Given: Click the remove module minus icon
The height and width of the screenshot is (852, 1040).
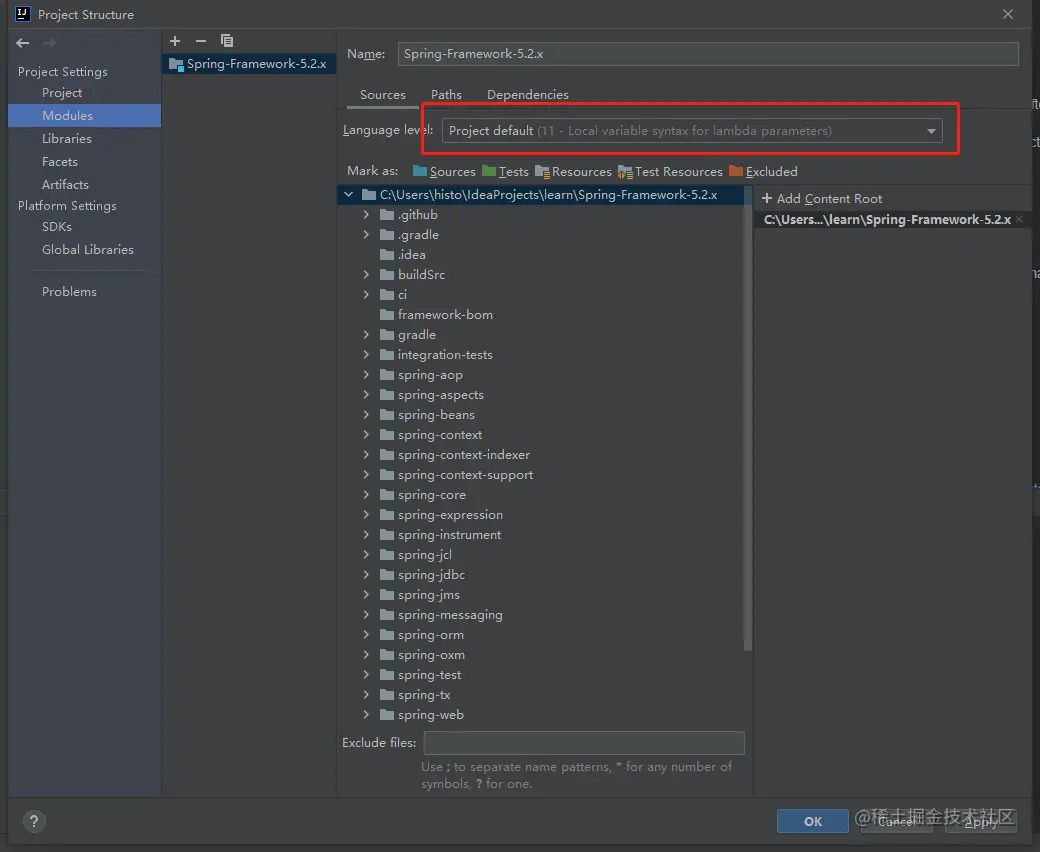Looking at the screenshot, I should click(x=201, y=41).
